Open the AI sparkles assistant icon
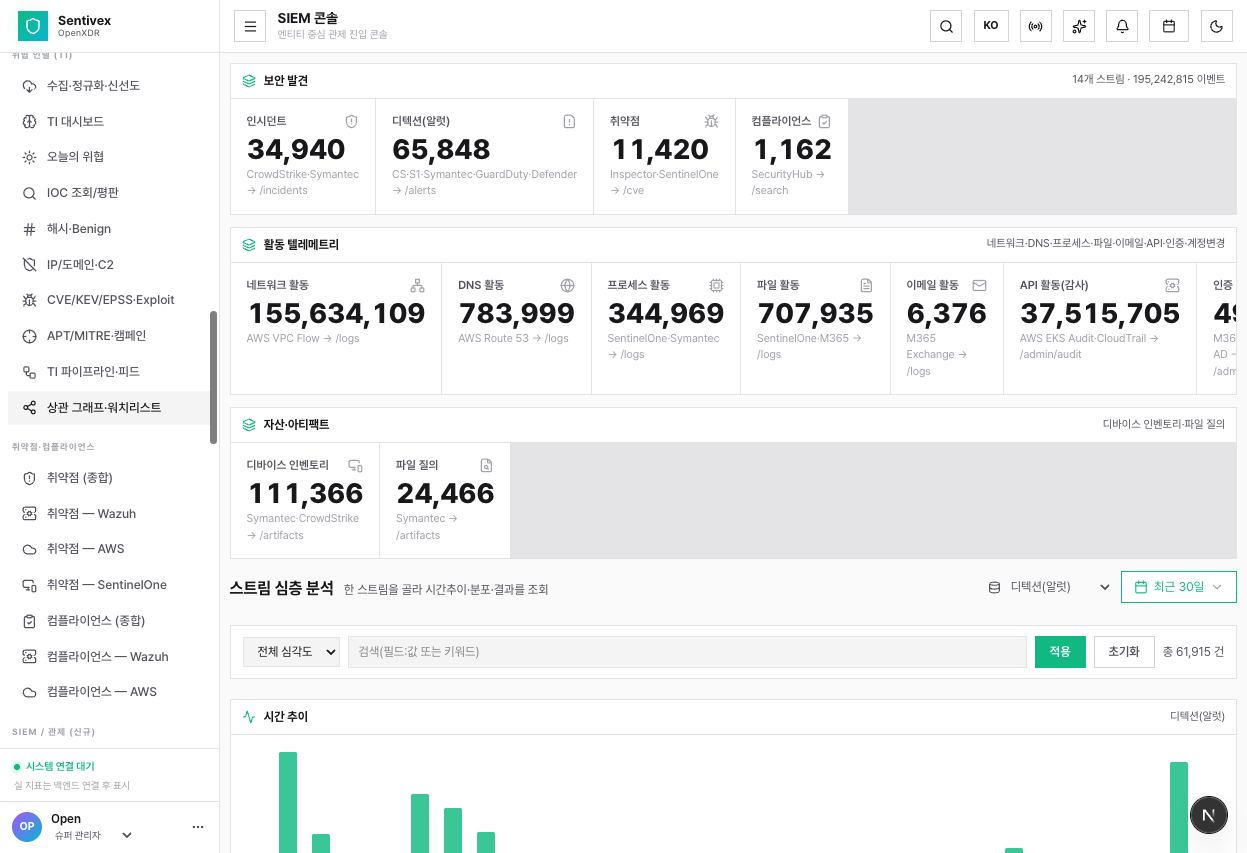The height and width of the screenshot is (853, 1247). pyautogui.click(x=1079, y=26)
